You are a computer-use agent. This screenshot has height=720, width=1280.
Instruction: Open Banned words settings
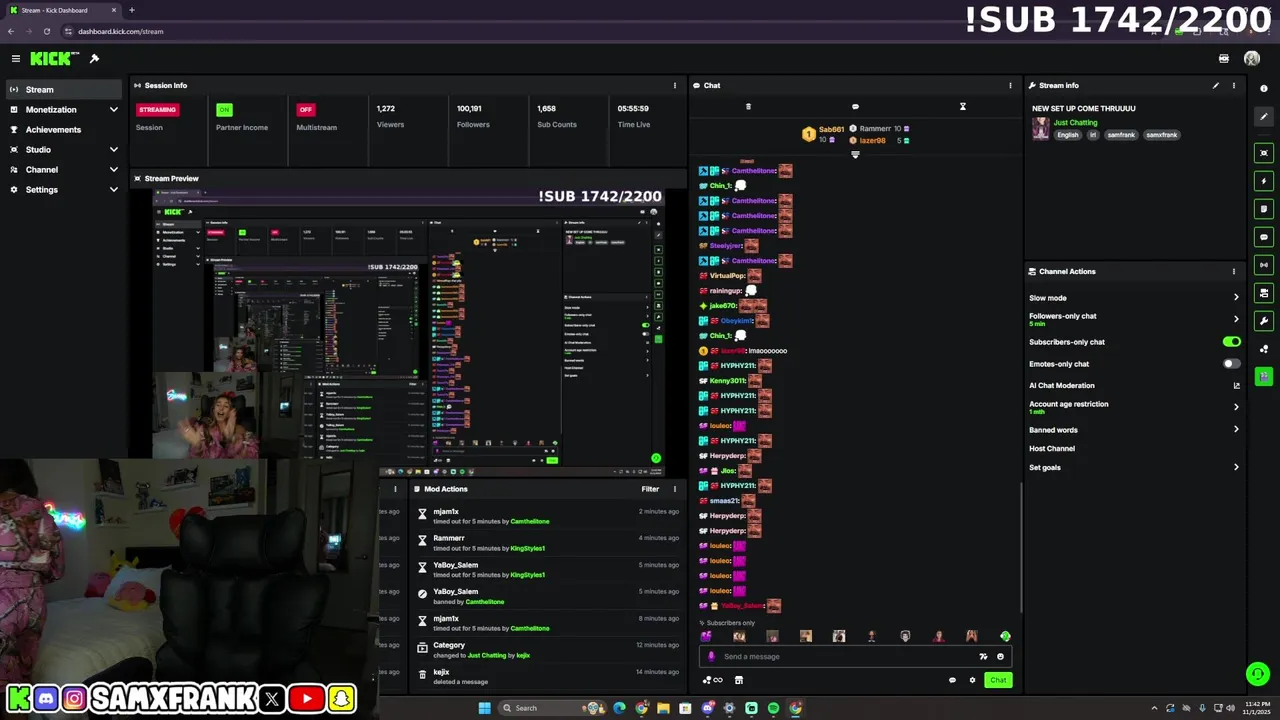point(1134,429)
